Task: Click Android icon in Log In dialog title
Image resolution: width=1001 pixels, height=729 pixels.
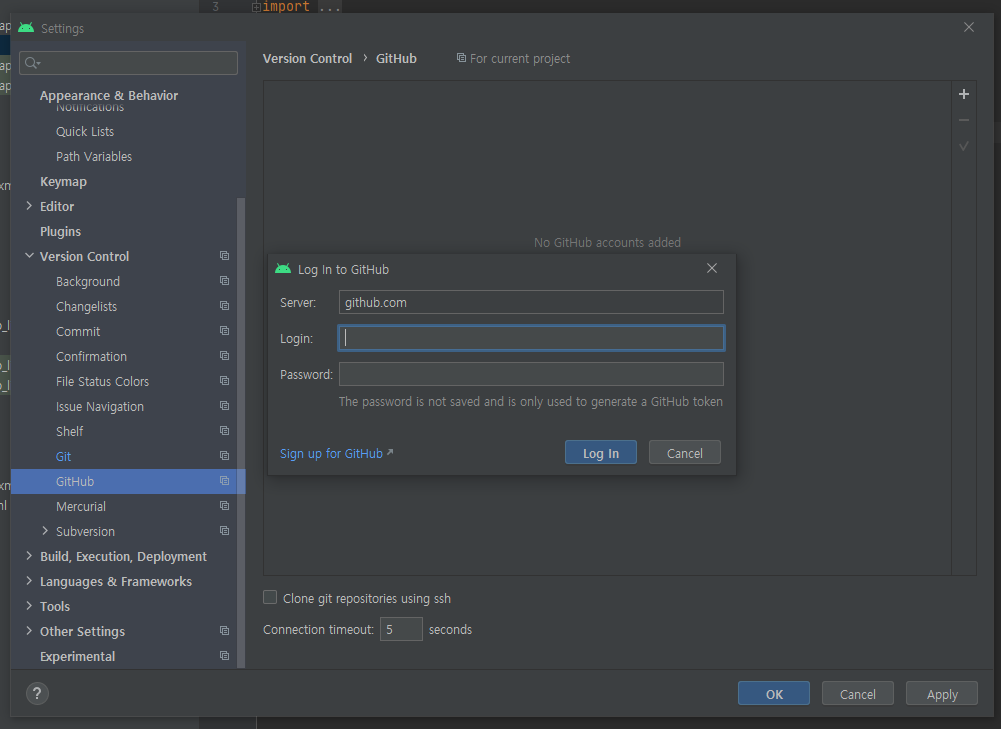Action: (283, 269)
